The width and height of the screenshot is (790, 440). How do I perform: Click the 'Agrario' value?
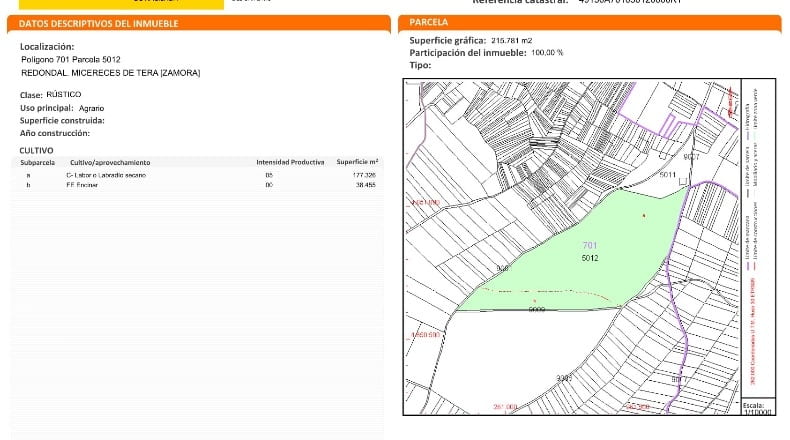(x=91, y=108)
